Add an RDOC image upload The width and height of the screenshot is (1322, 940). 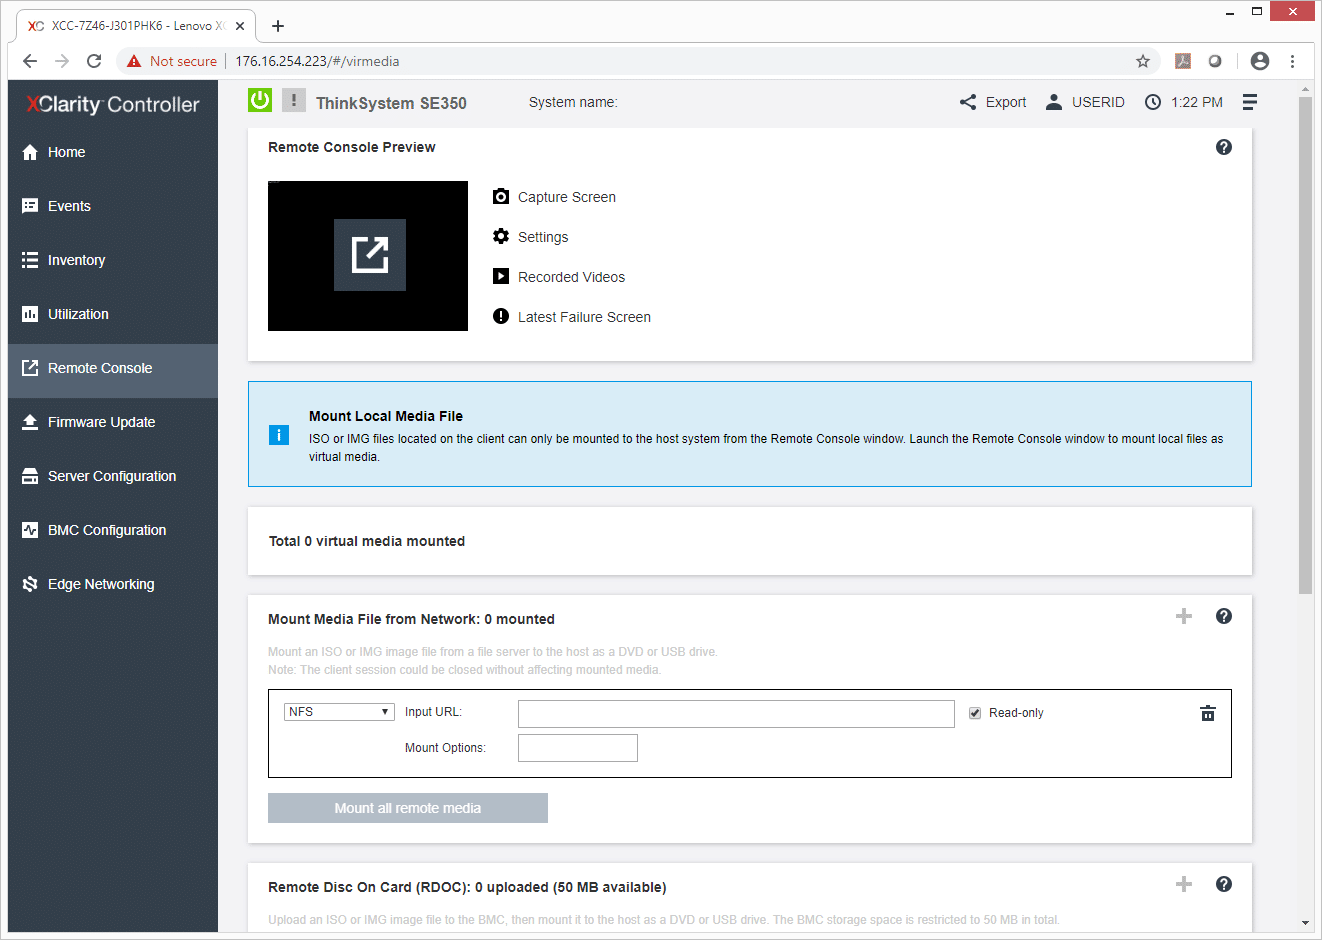coord(1184,884)
